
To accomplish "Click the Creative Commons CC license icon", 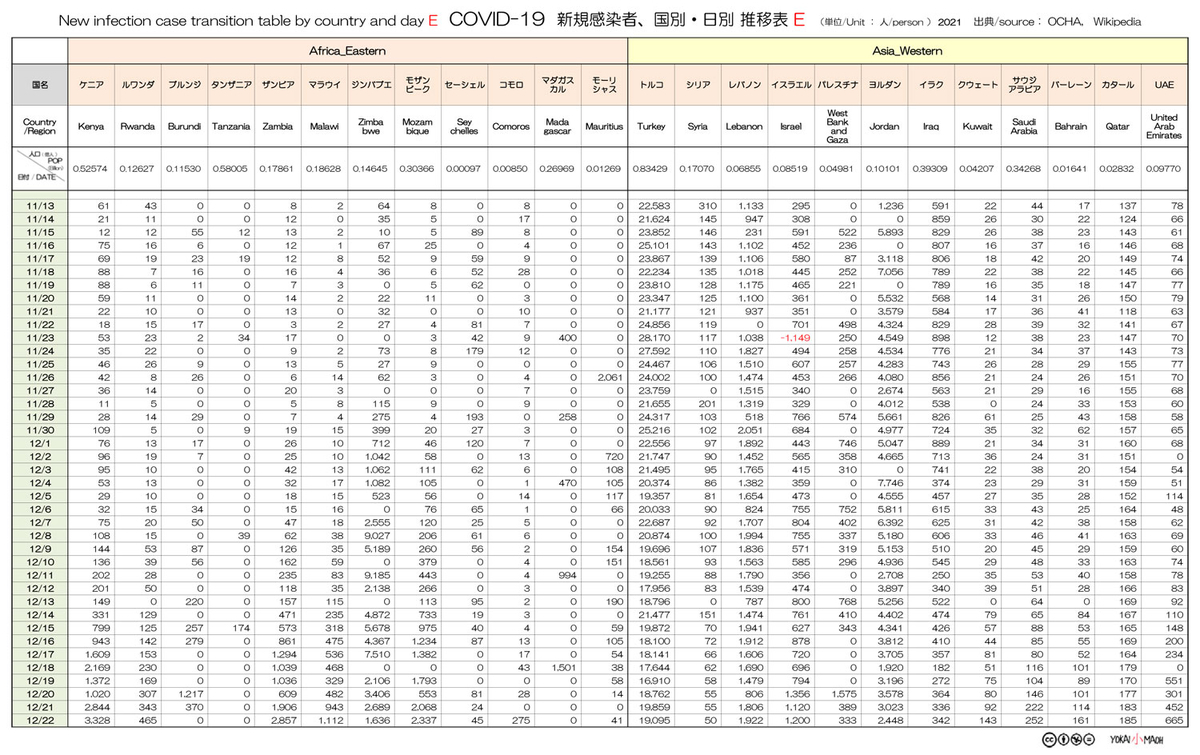I will pyautogui.click(x=1049, y=741).
